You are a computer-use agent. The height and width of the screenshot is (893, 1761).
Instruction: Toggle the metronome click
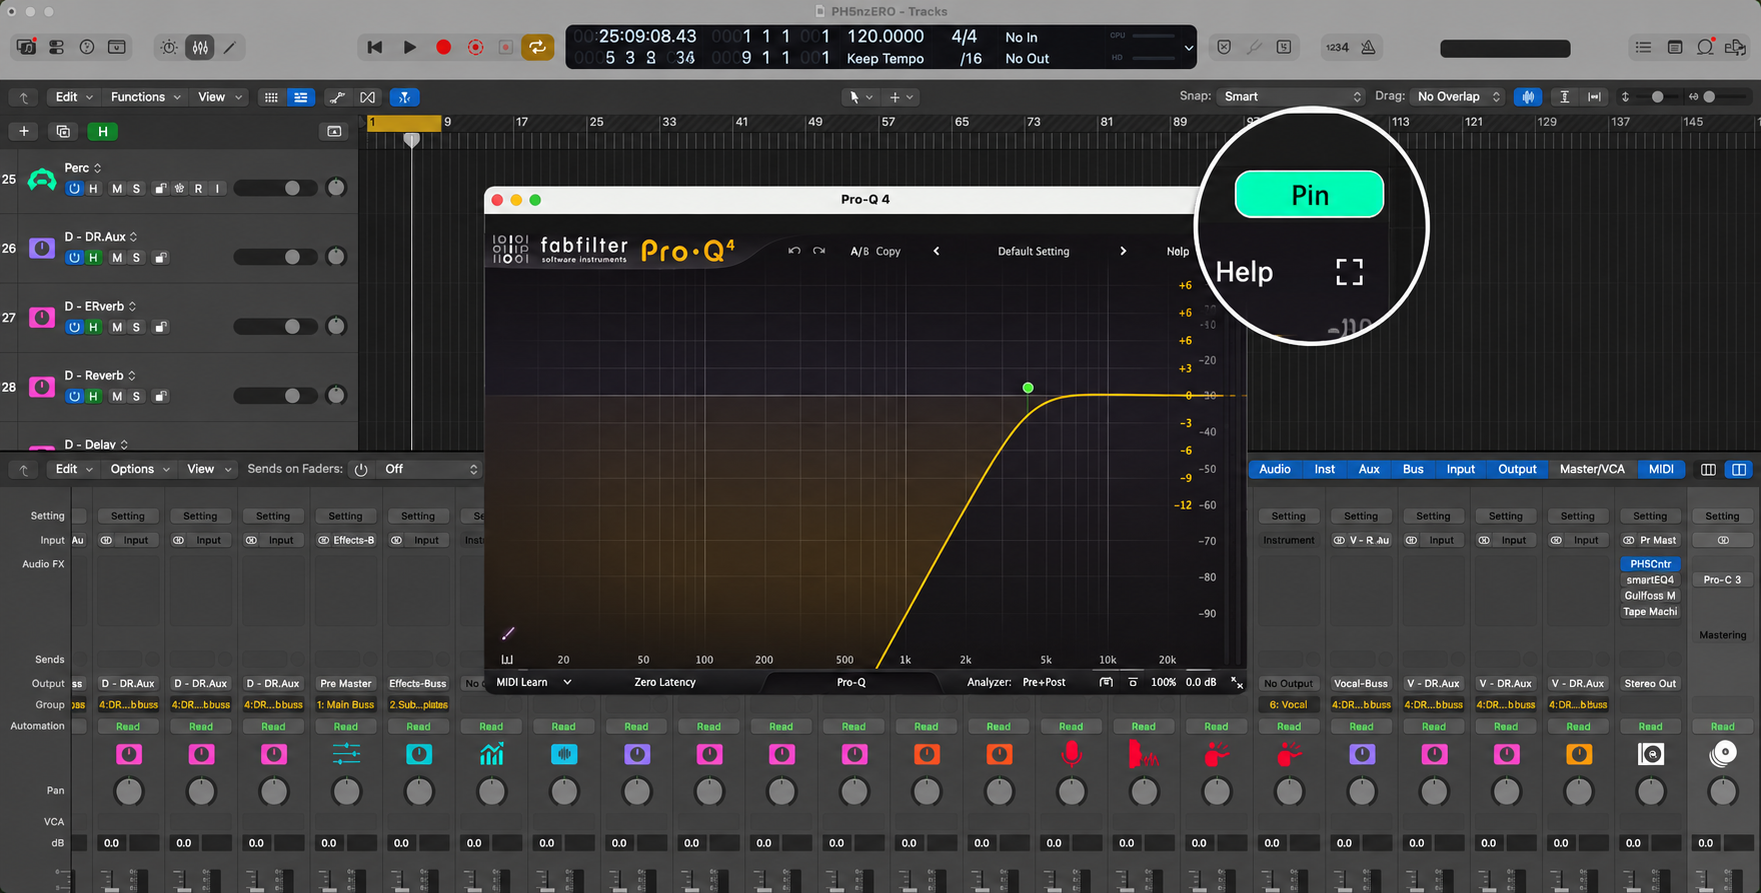pyautogui.click(x=1368, y=47)
